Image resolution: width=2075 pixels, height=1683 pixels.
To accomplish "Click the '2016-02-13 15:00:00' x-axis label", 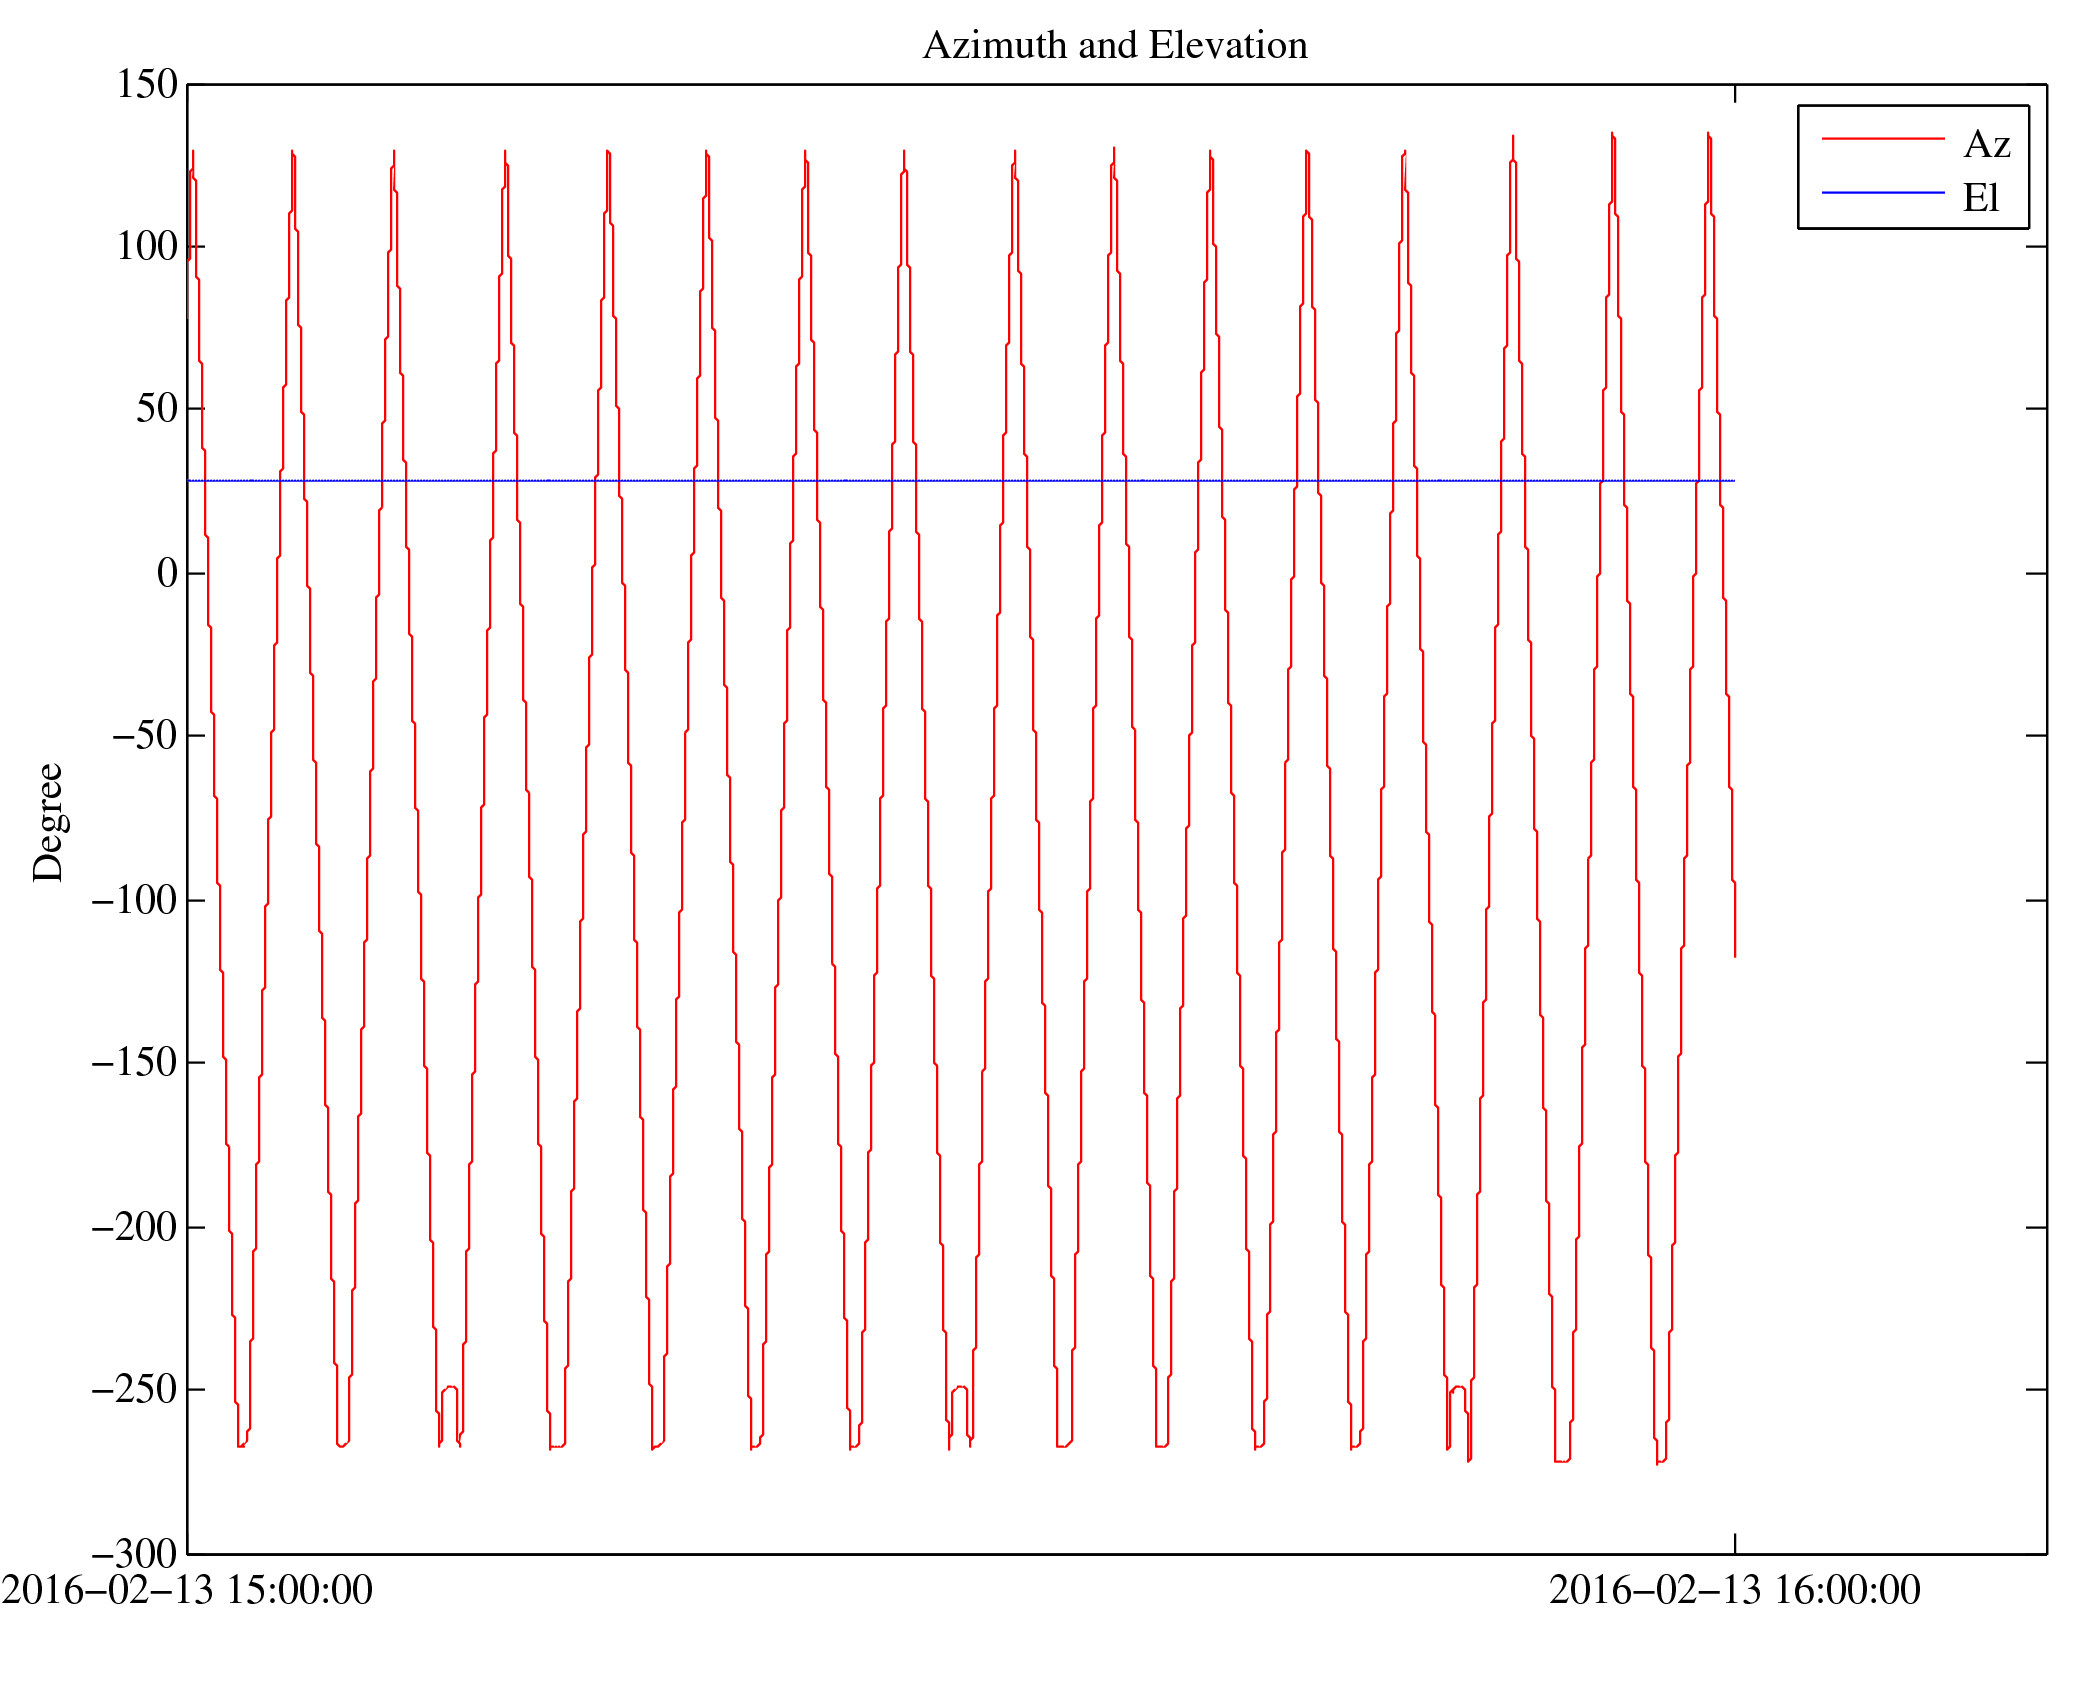I will (187, 1590).
